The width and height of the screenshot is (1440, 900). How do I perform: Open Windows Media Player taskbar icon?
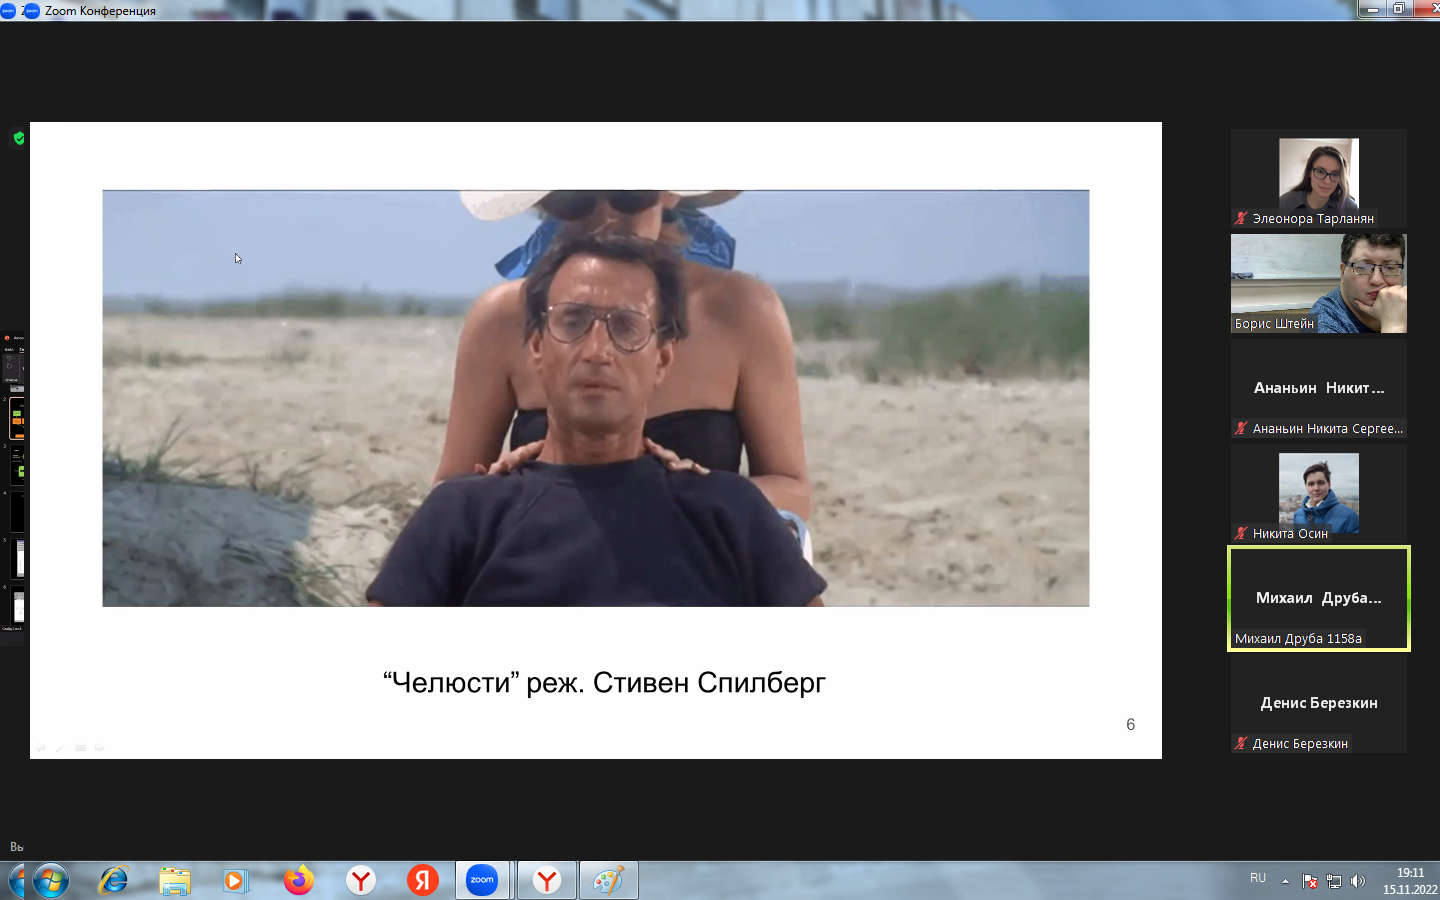click(236, 881)
